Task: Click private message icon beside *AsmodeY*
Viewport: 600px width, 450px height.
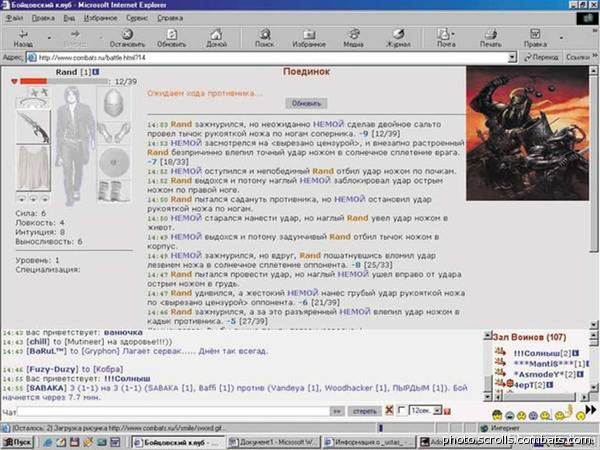Action: [x=500, y=372]
